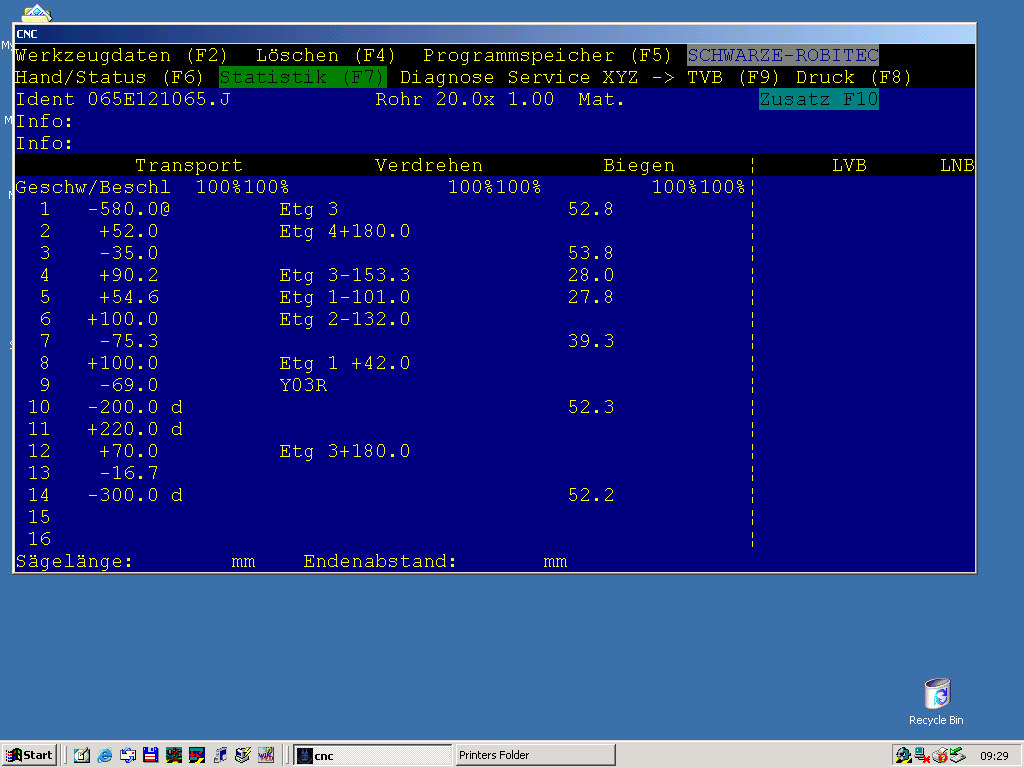1024x768 pixels.
Task: Click the blue documents quick launch icon
Action: (x=220, y=756)
